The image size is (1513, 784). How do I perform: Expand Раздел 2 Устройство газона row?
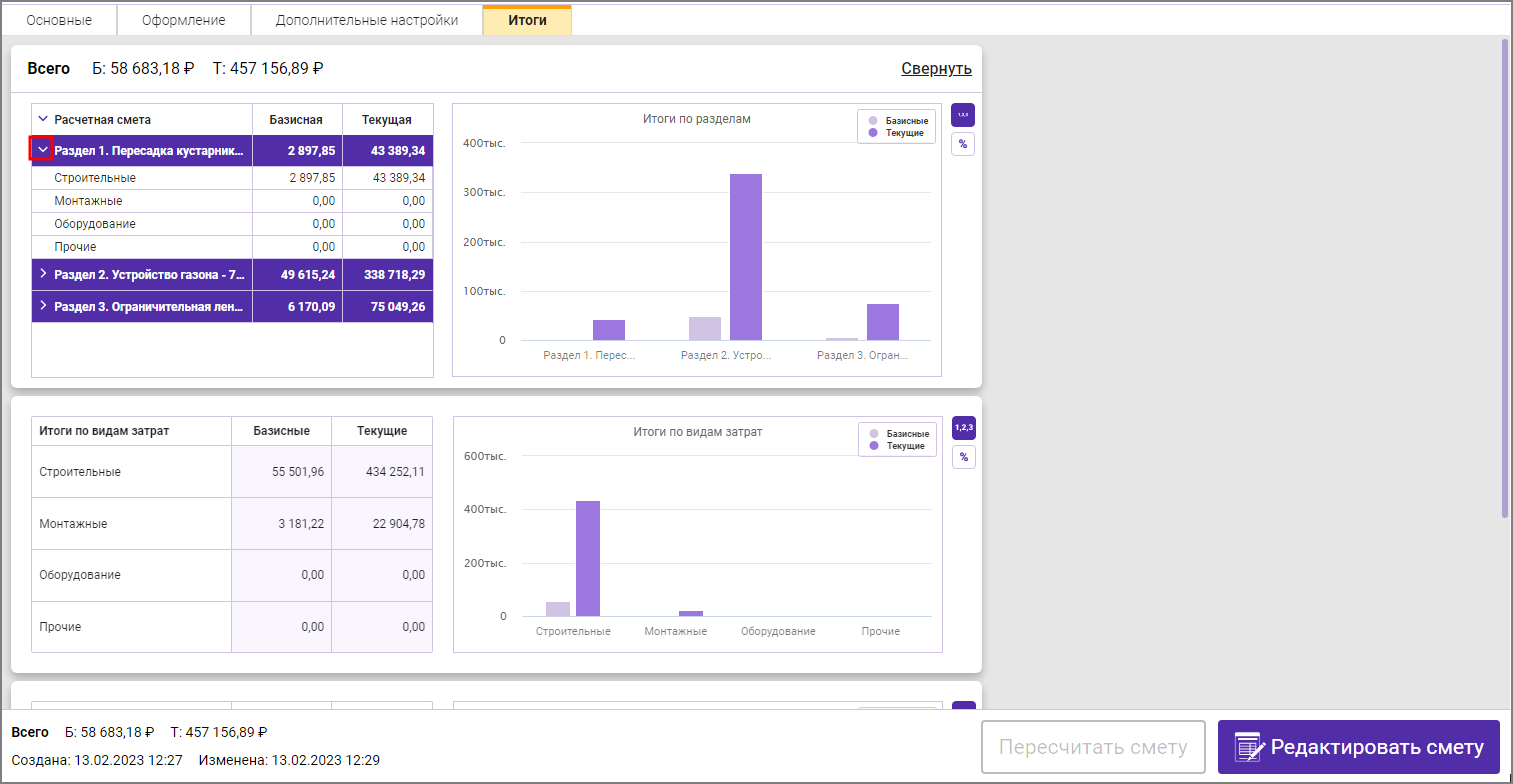pyautogui.click(x=42, y=273)
